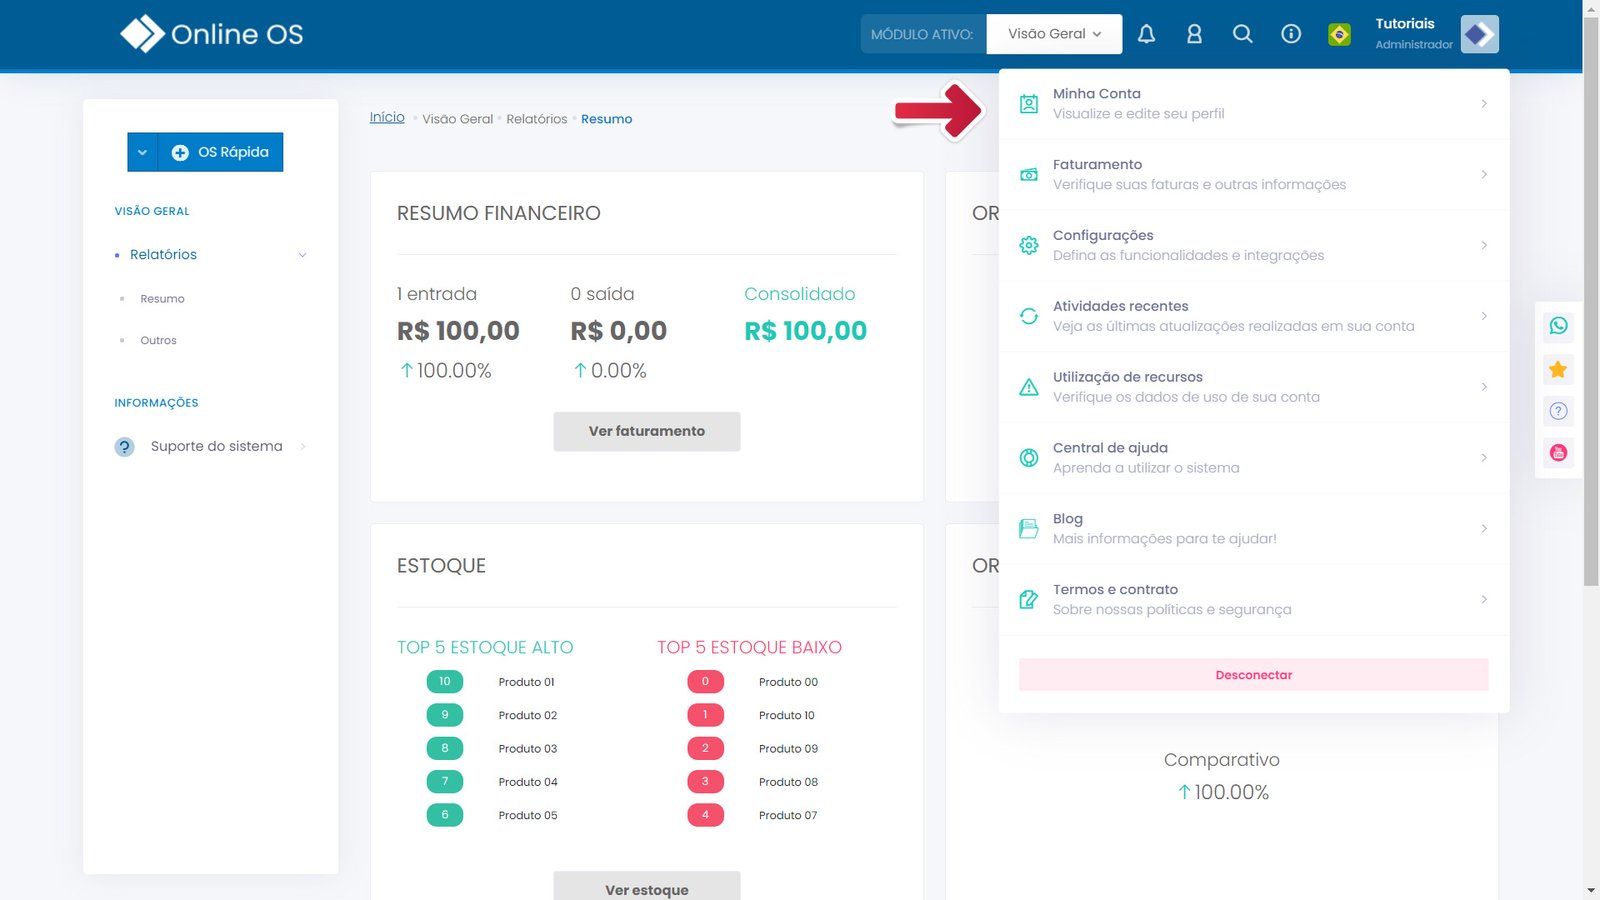Click the page vertical scrollbar
Screen dimensions: 1600x900
coord(1591,300)
